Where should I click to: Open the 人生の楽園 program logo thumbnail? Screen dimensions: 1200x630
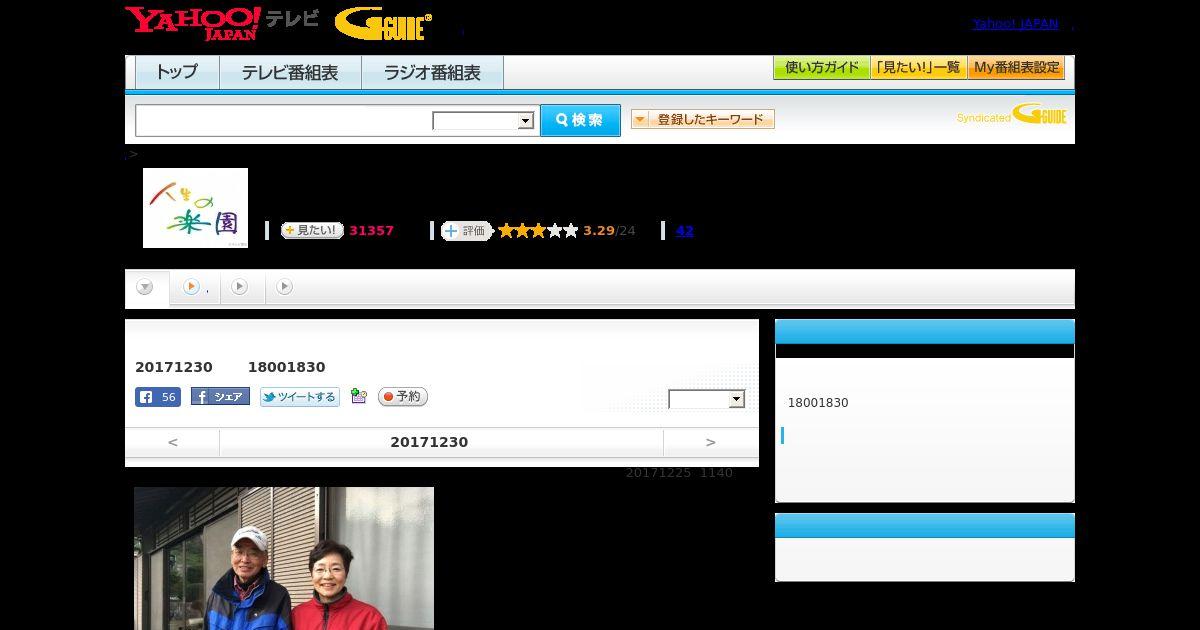coord(195,208)
